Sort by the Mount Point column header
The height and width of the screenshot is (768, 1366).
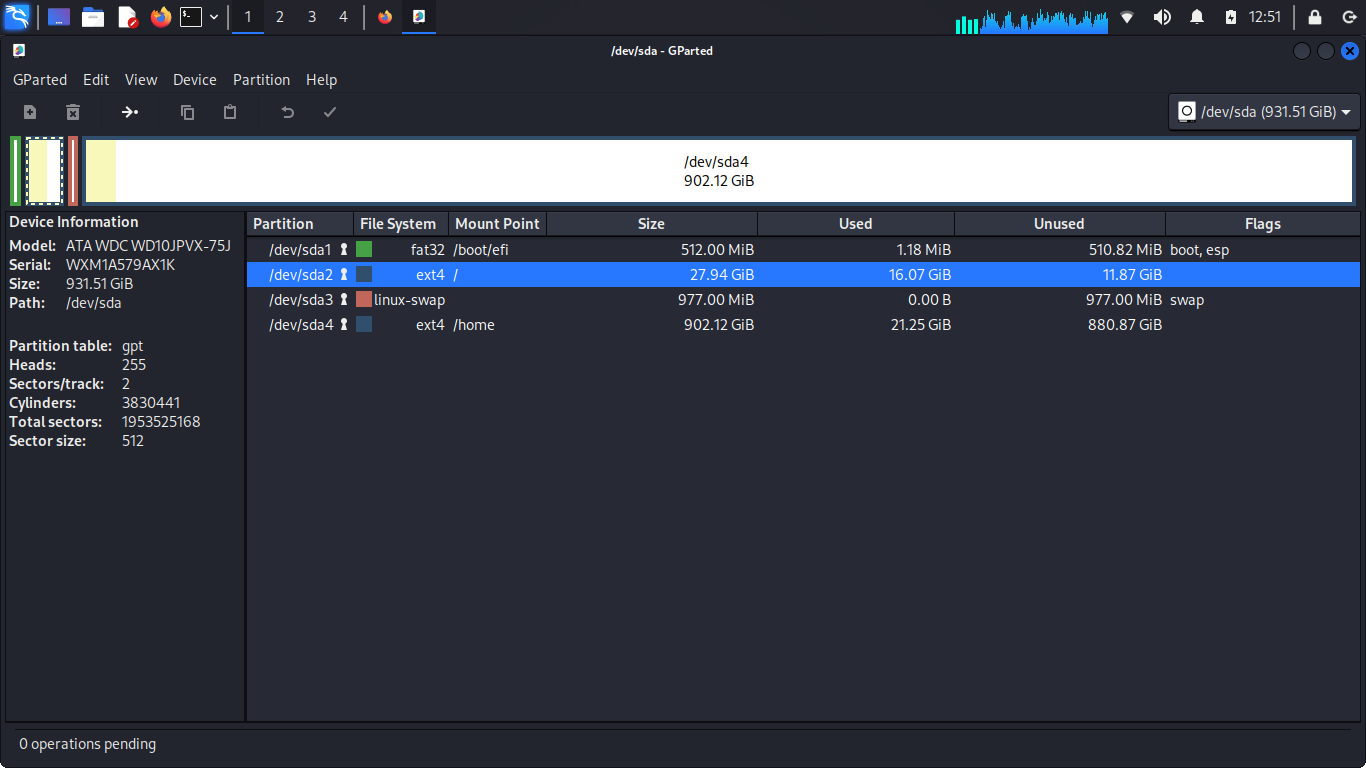(x=497, y=224)
